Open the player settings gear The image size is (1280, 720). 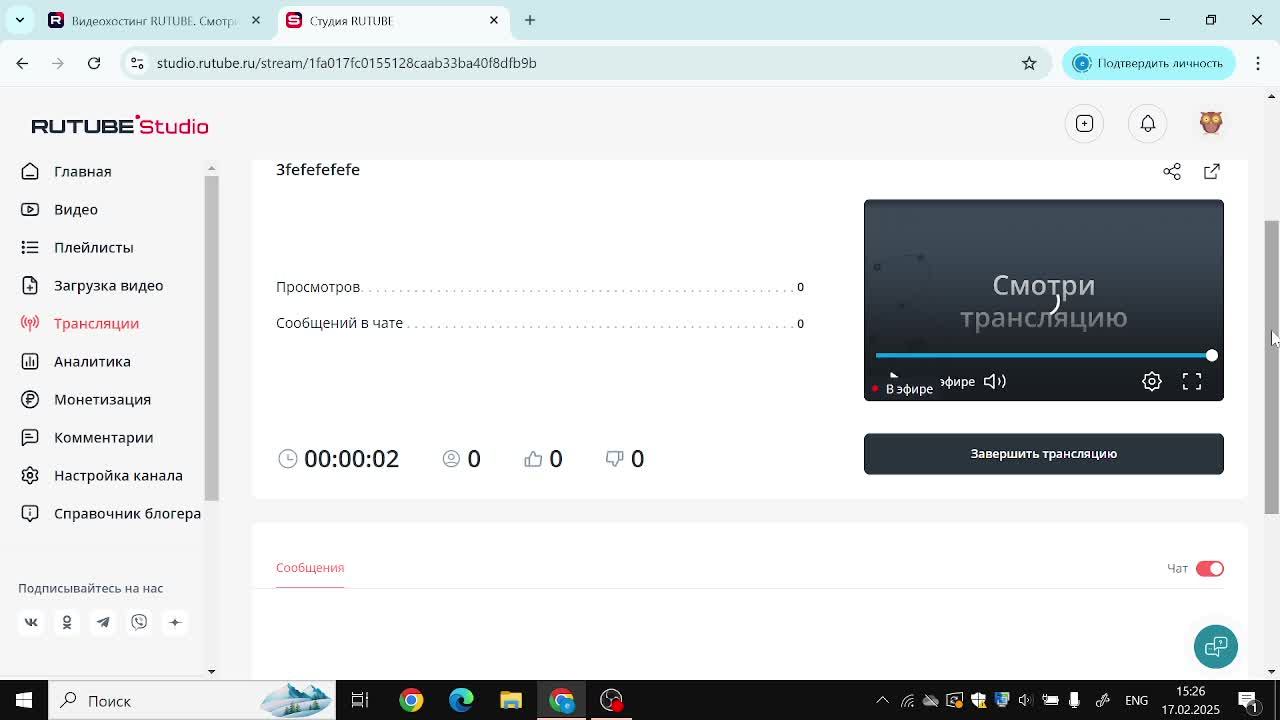(x=1152, y=381)
